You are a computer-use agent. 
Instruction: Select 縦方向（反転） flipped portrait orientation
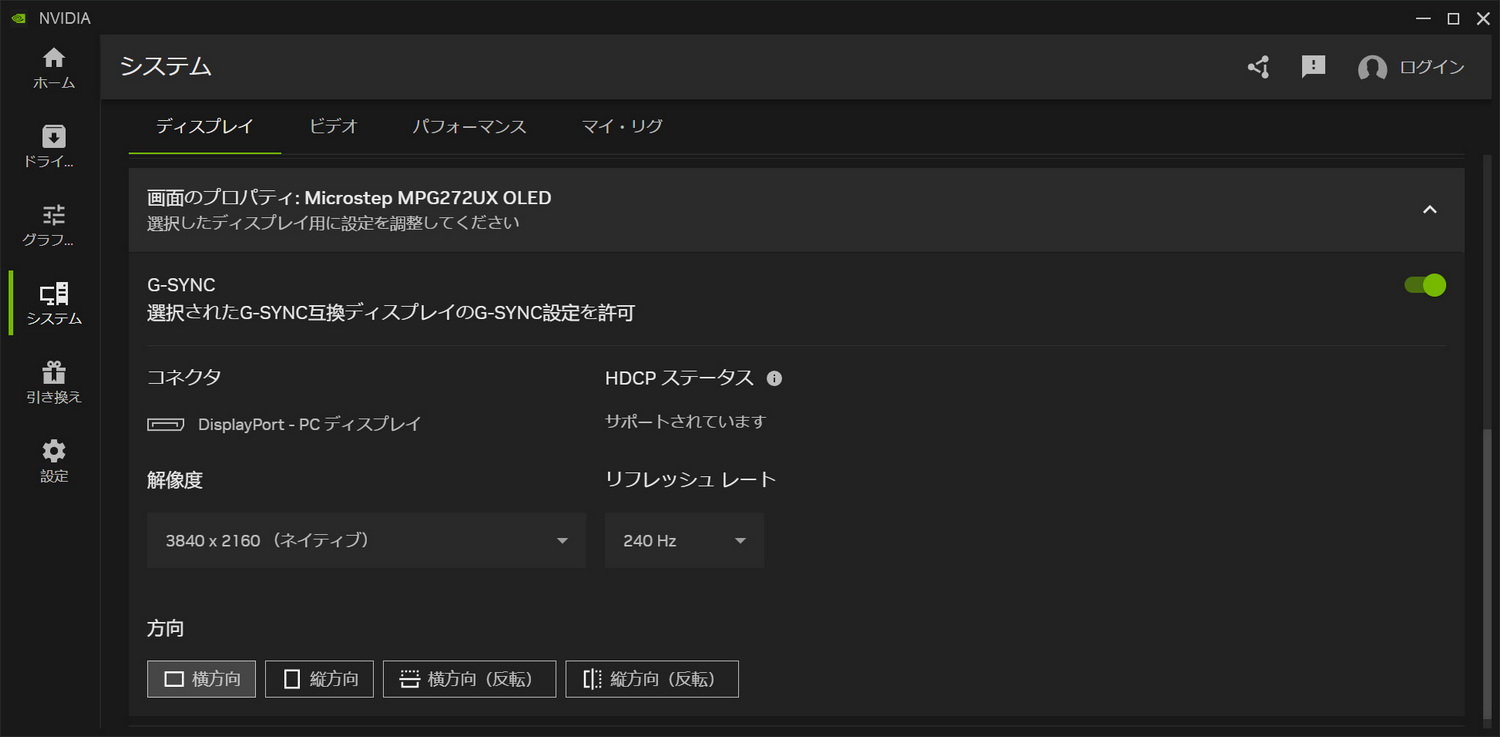[x=652, y=679]
